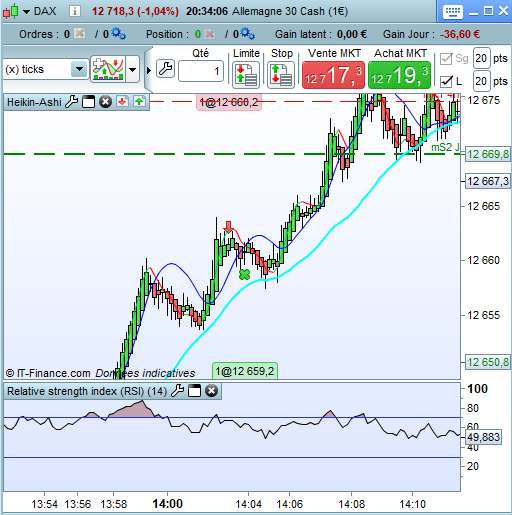Image resolution: width=512 pixels, height=515 pixels.
Task: Open order settings gears next to Ordres
Action: (x=118, y=34)
